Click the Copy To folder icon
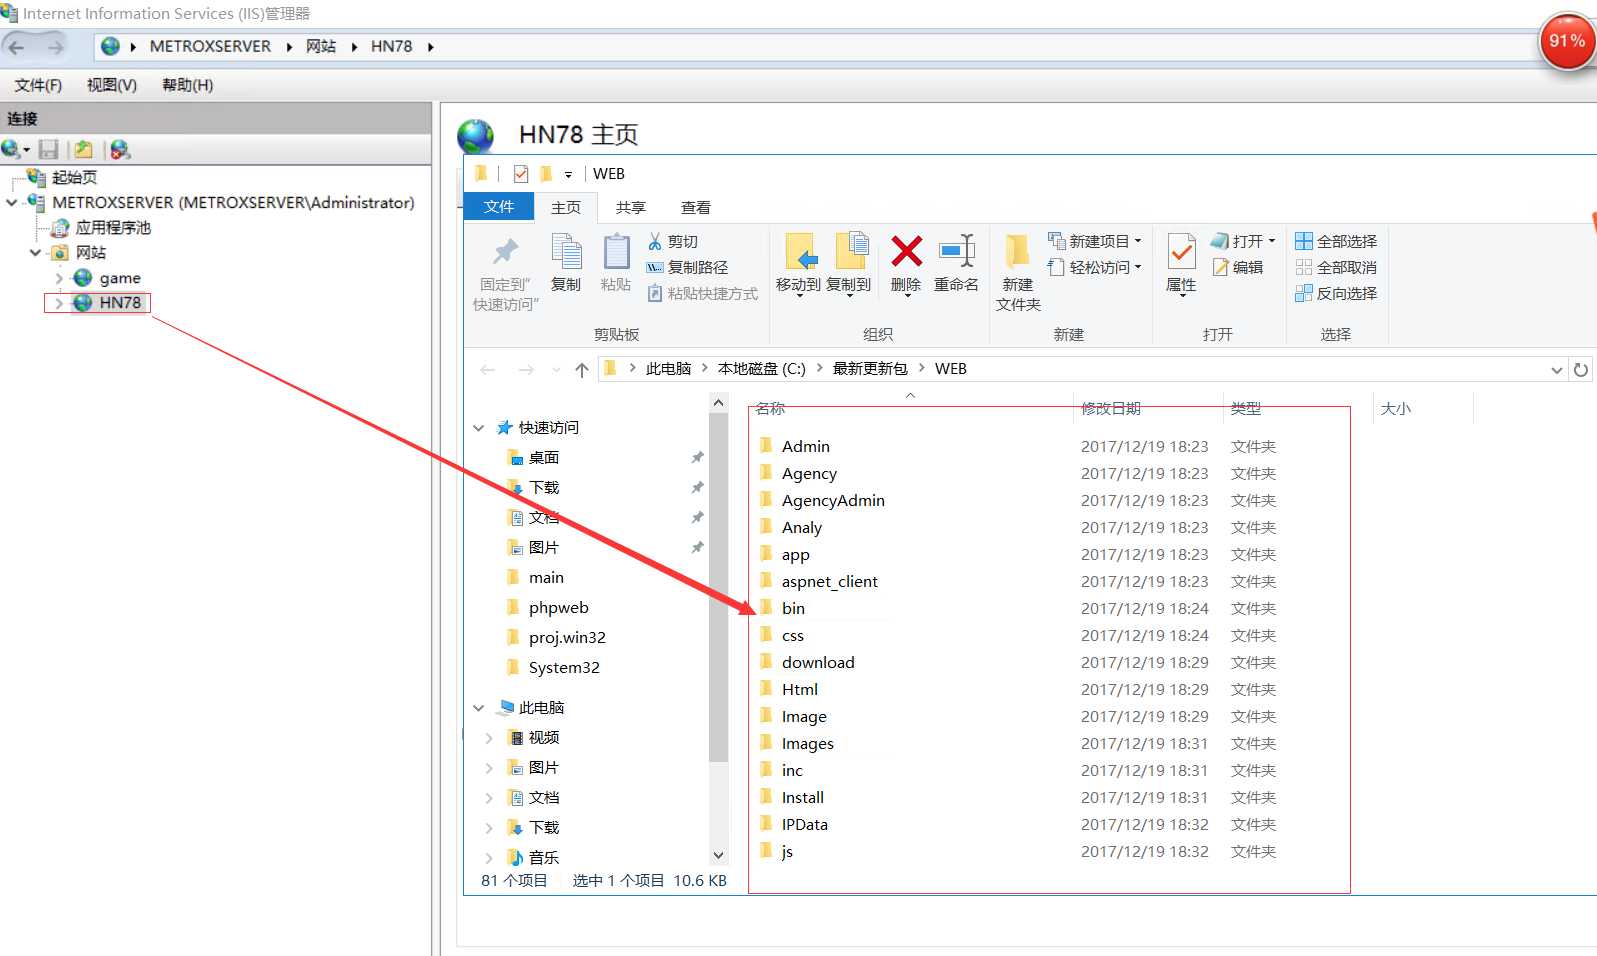This screenshot has height=956, width=1597. (851, 251)
